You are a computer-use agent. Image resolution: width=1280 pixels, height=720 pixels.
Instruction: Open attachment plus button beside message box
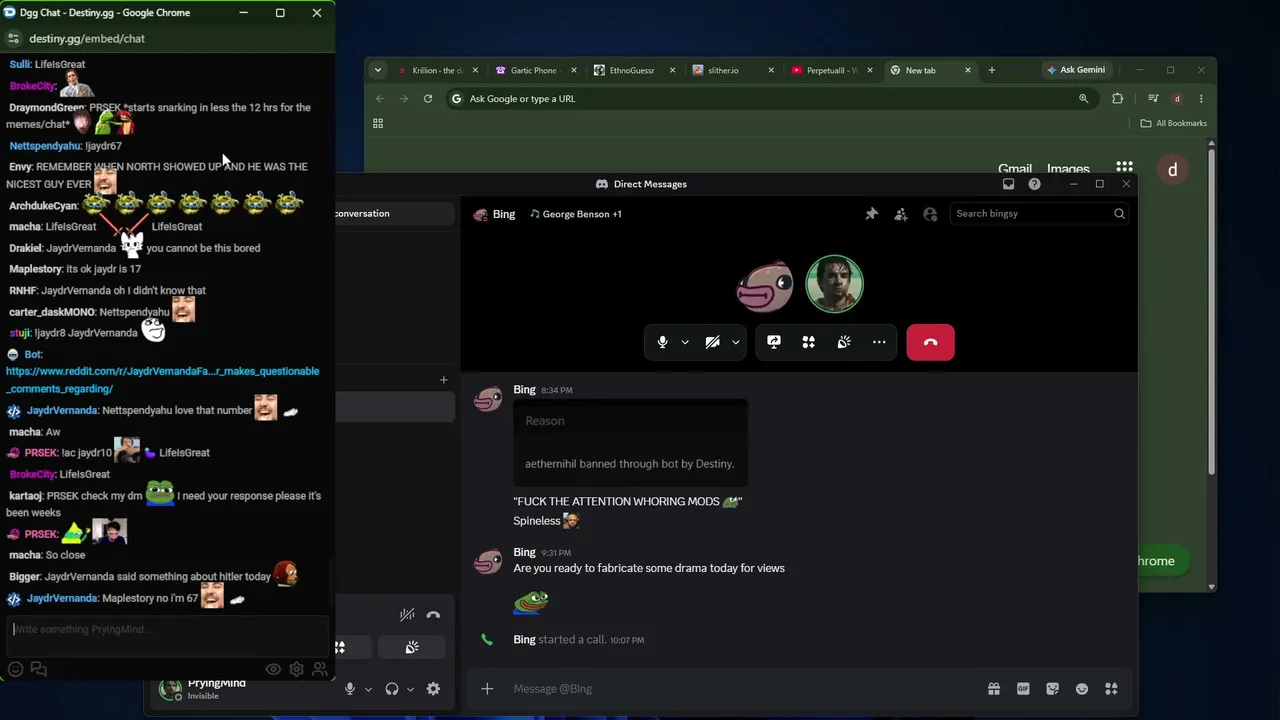487,689
